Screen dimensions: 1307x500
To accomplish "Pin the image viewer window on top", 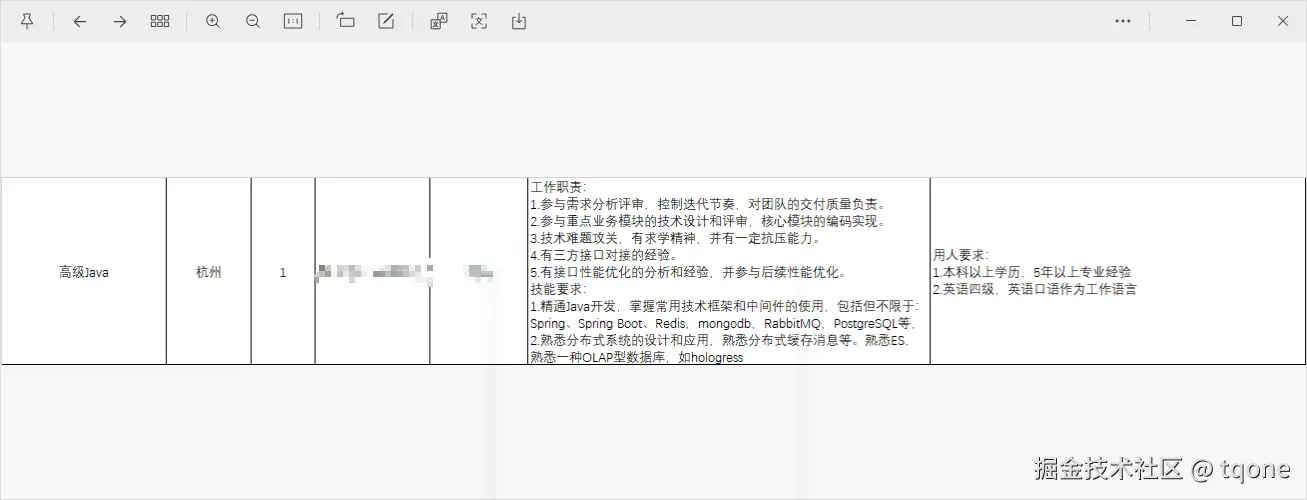I will (27, 21).
